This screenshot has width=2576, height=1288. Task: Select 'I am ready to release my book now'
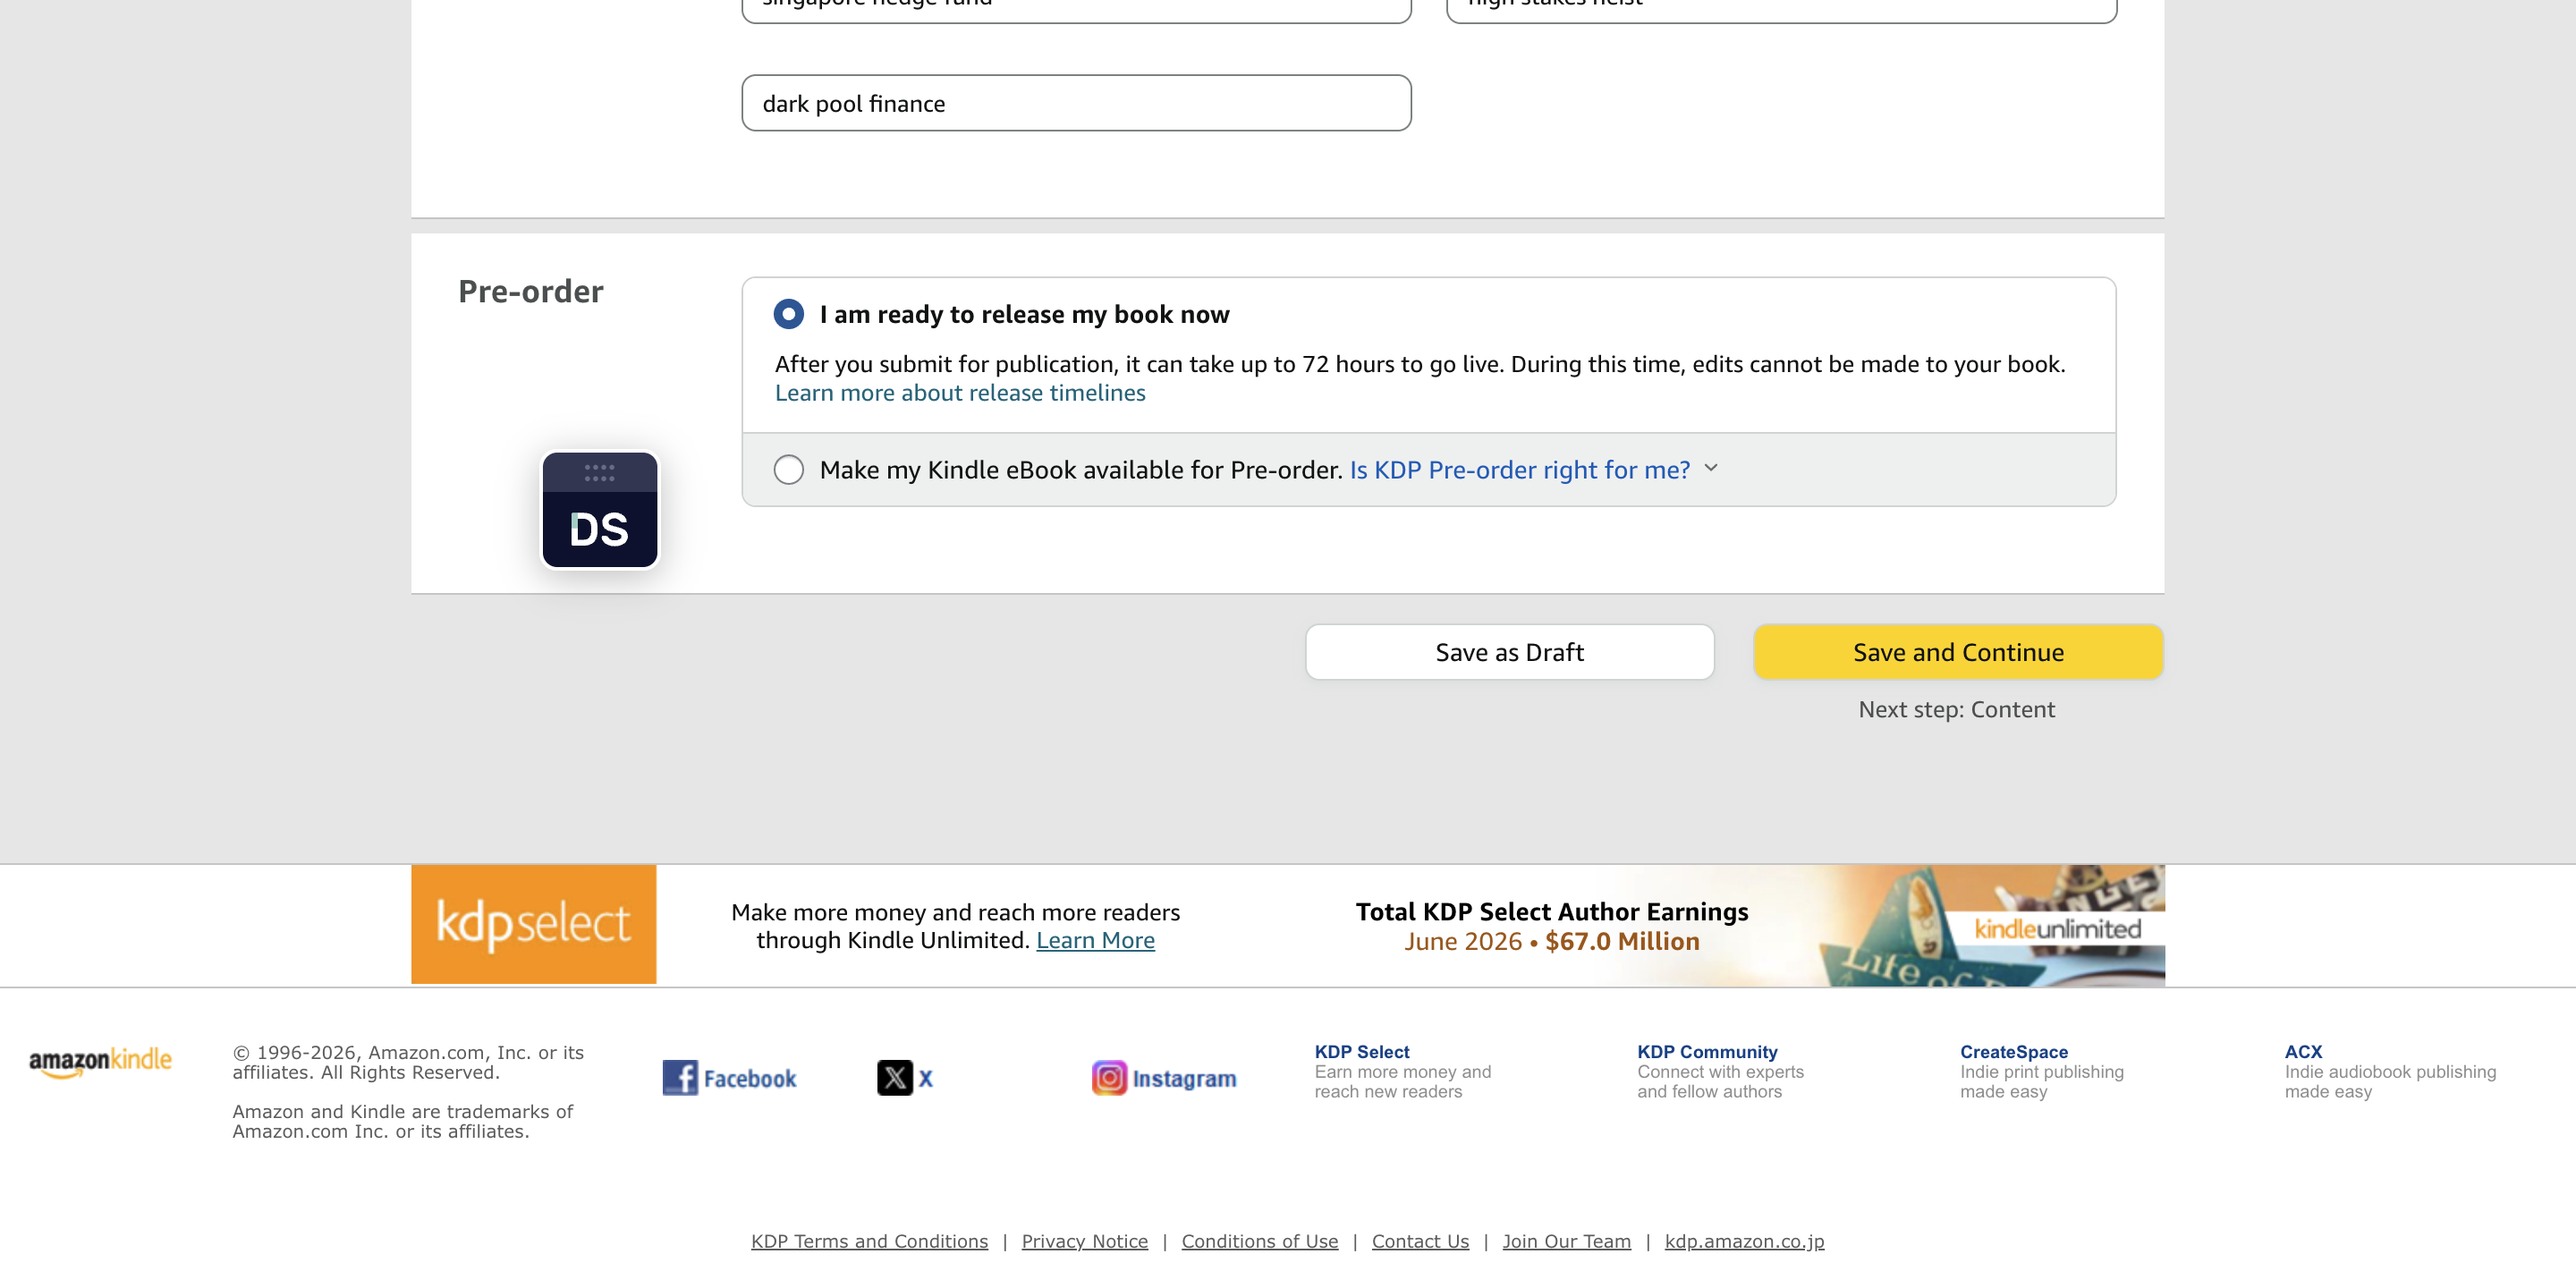[789, 314]
